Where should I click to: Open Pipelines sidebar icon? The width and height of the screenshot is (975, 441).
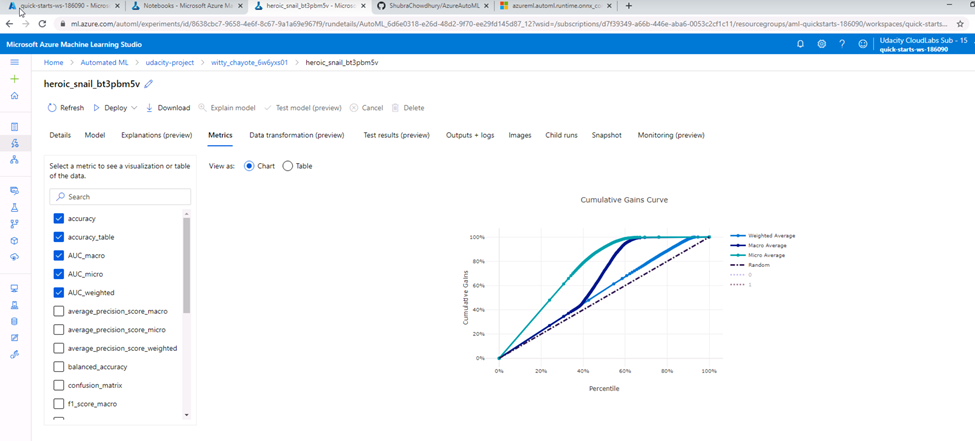(x=15, y=224)
